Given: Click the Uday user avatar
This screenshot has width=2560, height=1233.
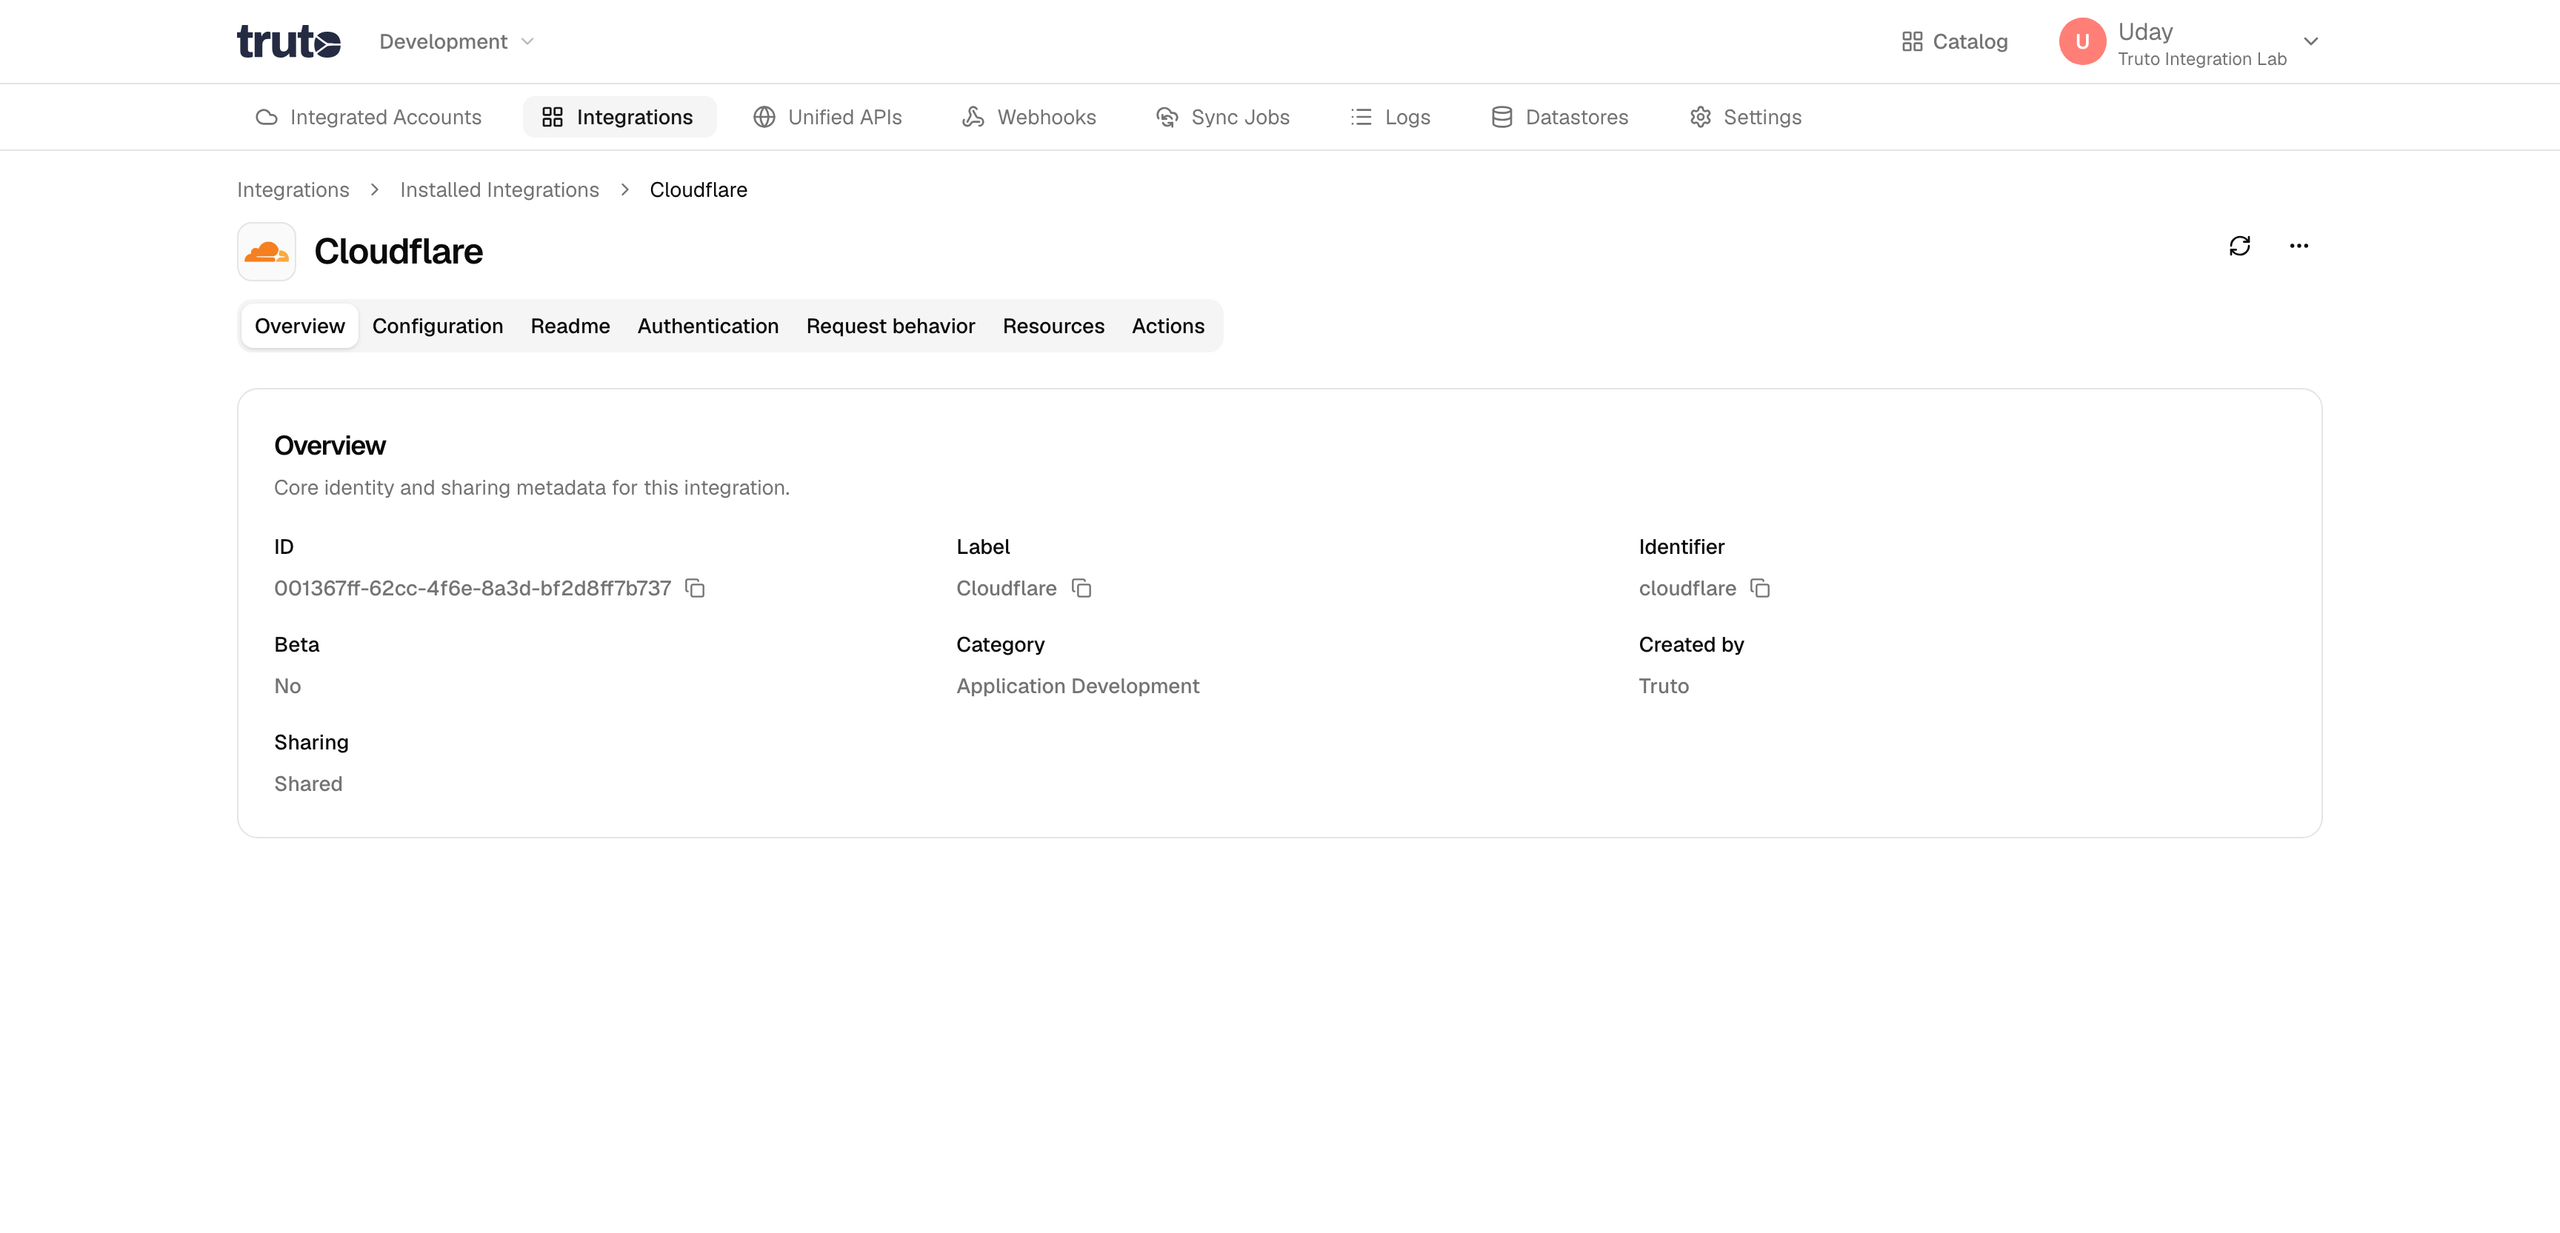Looking at the screenshot, I should pyautogui.click(x=2082, y=41).
